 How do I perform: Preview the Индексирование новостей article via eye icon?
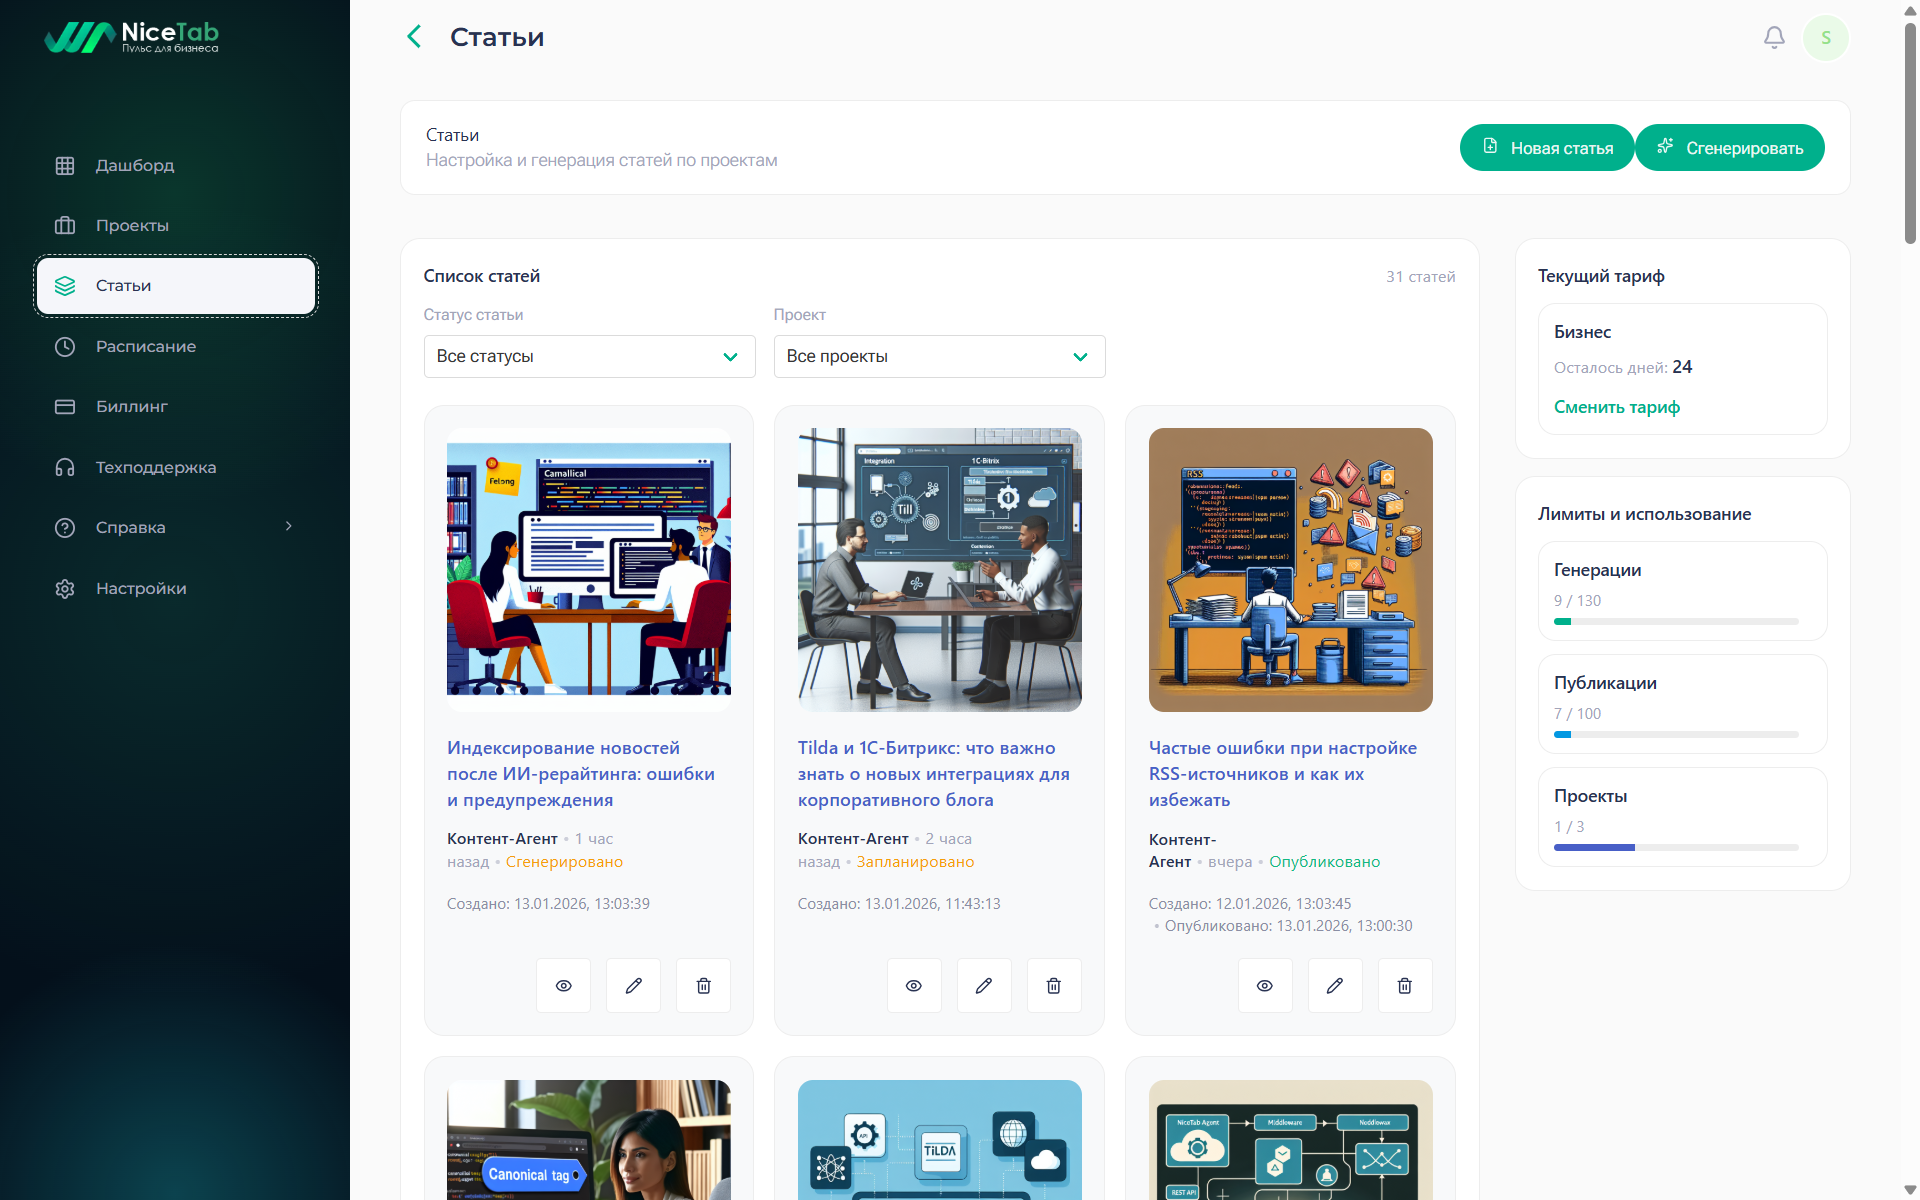coord(563,985)
